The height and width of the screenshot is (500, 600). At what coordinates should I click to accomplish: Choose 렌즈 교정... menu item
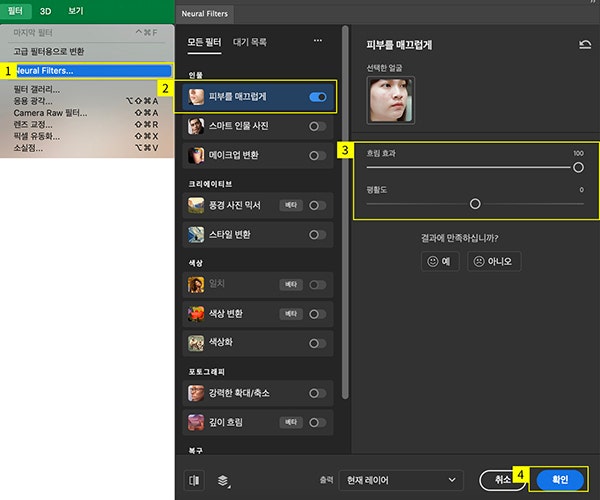(86, 124)
